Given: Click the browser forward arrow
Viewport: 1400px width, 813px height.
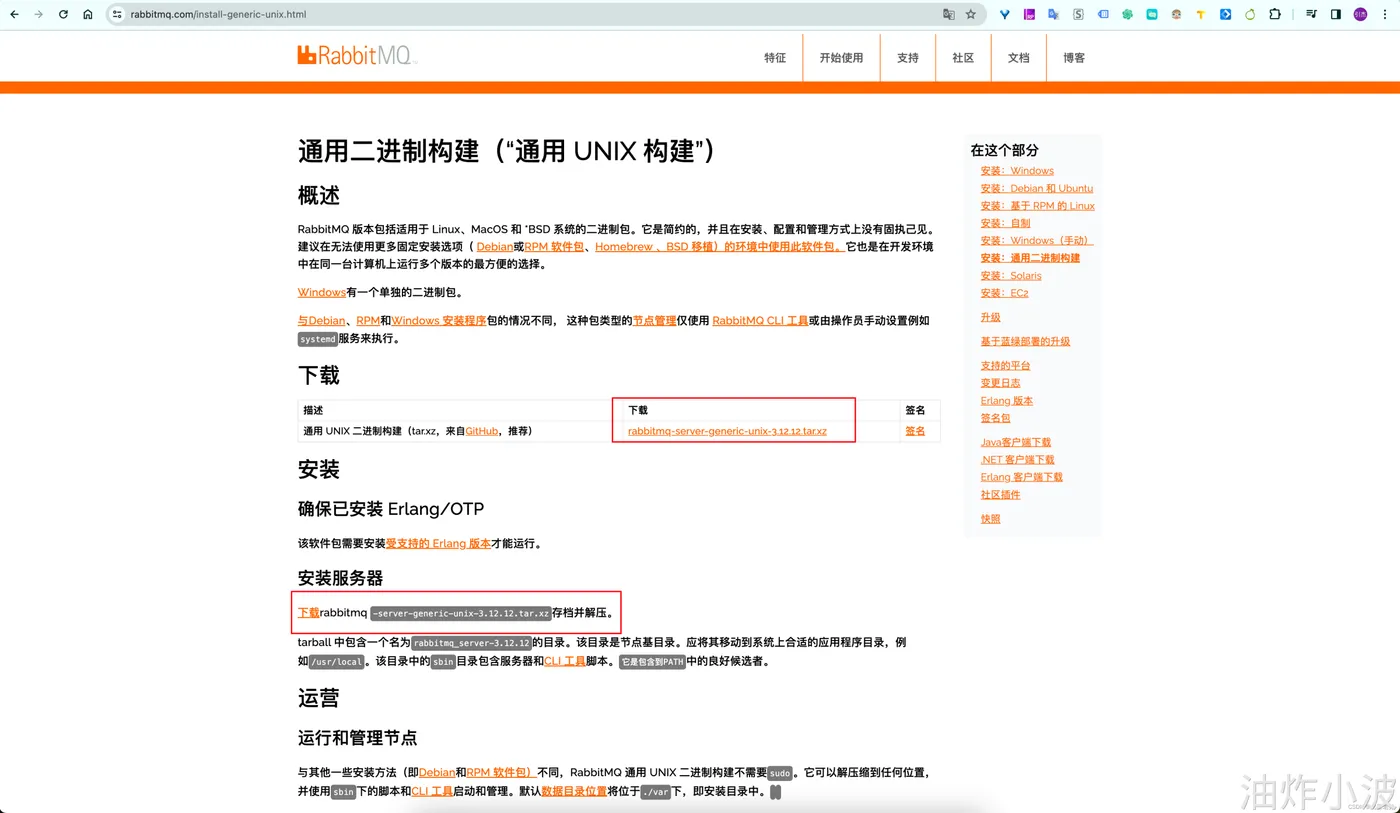Looking at the screenshot, I should [39, 15].
